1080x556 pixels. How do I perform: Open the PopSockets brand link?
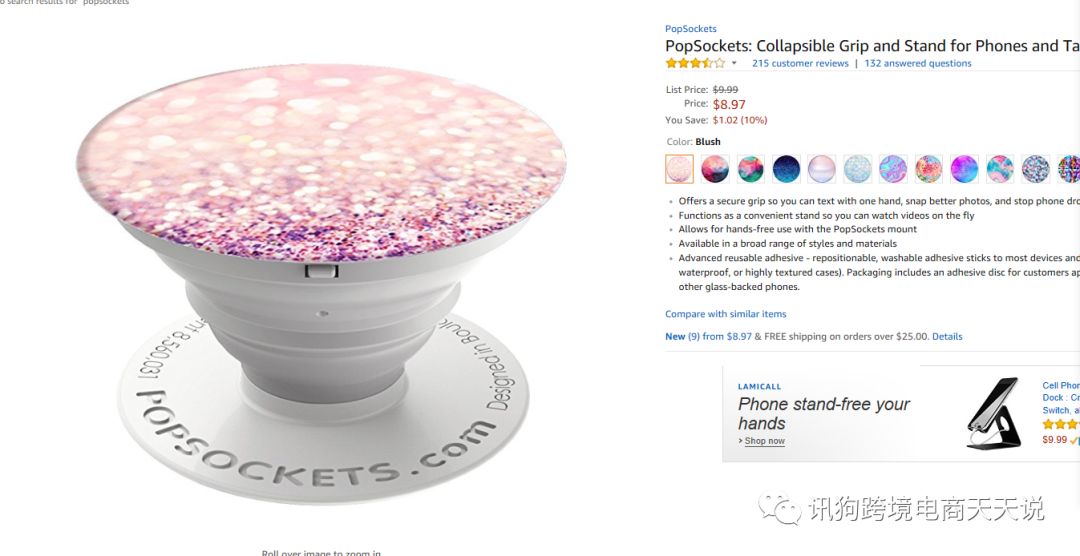click(691, 29)
